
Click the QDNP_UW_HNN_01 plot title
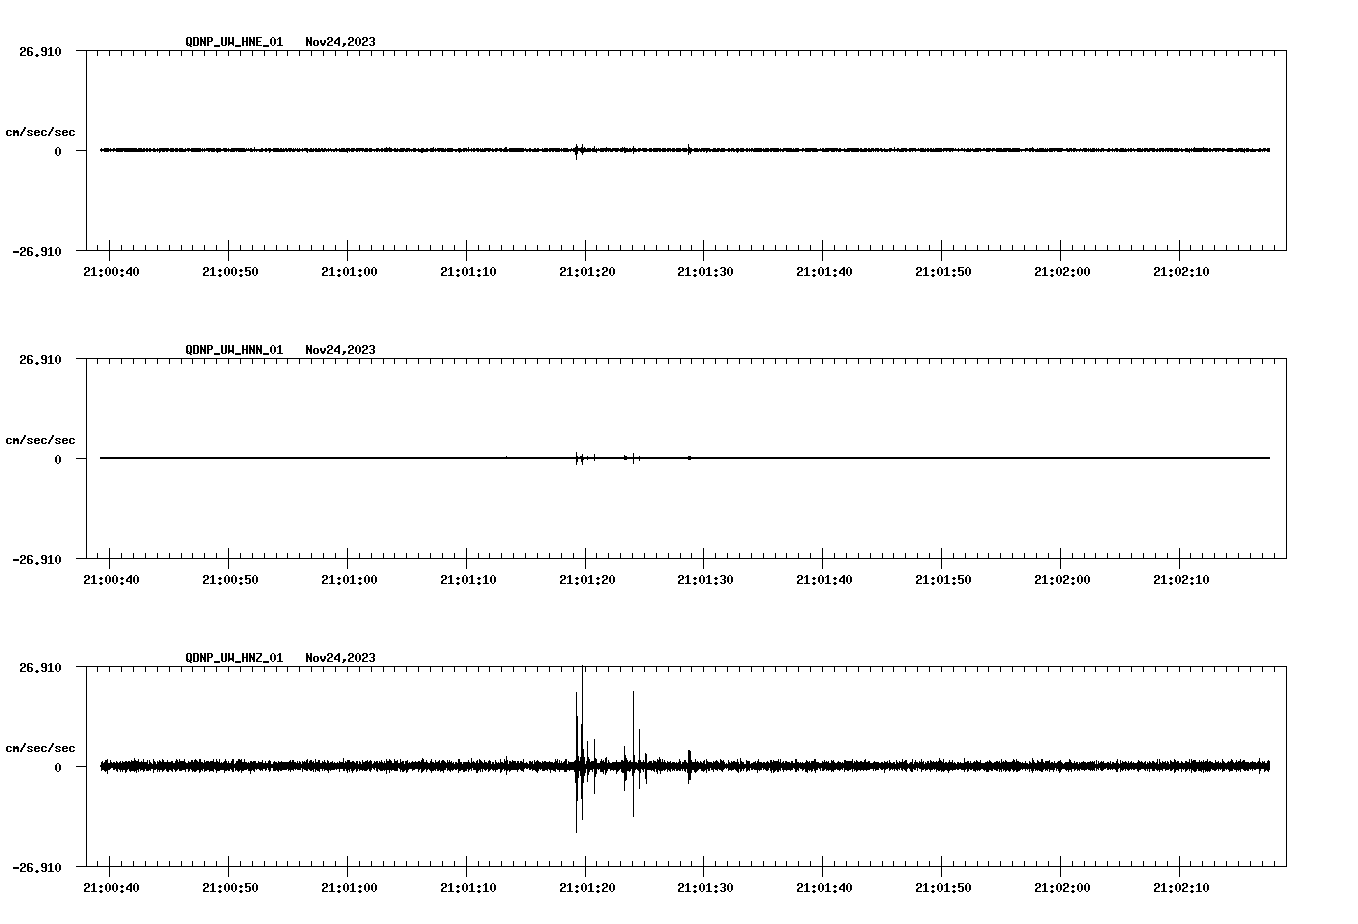pos(234,350)
